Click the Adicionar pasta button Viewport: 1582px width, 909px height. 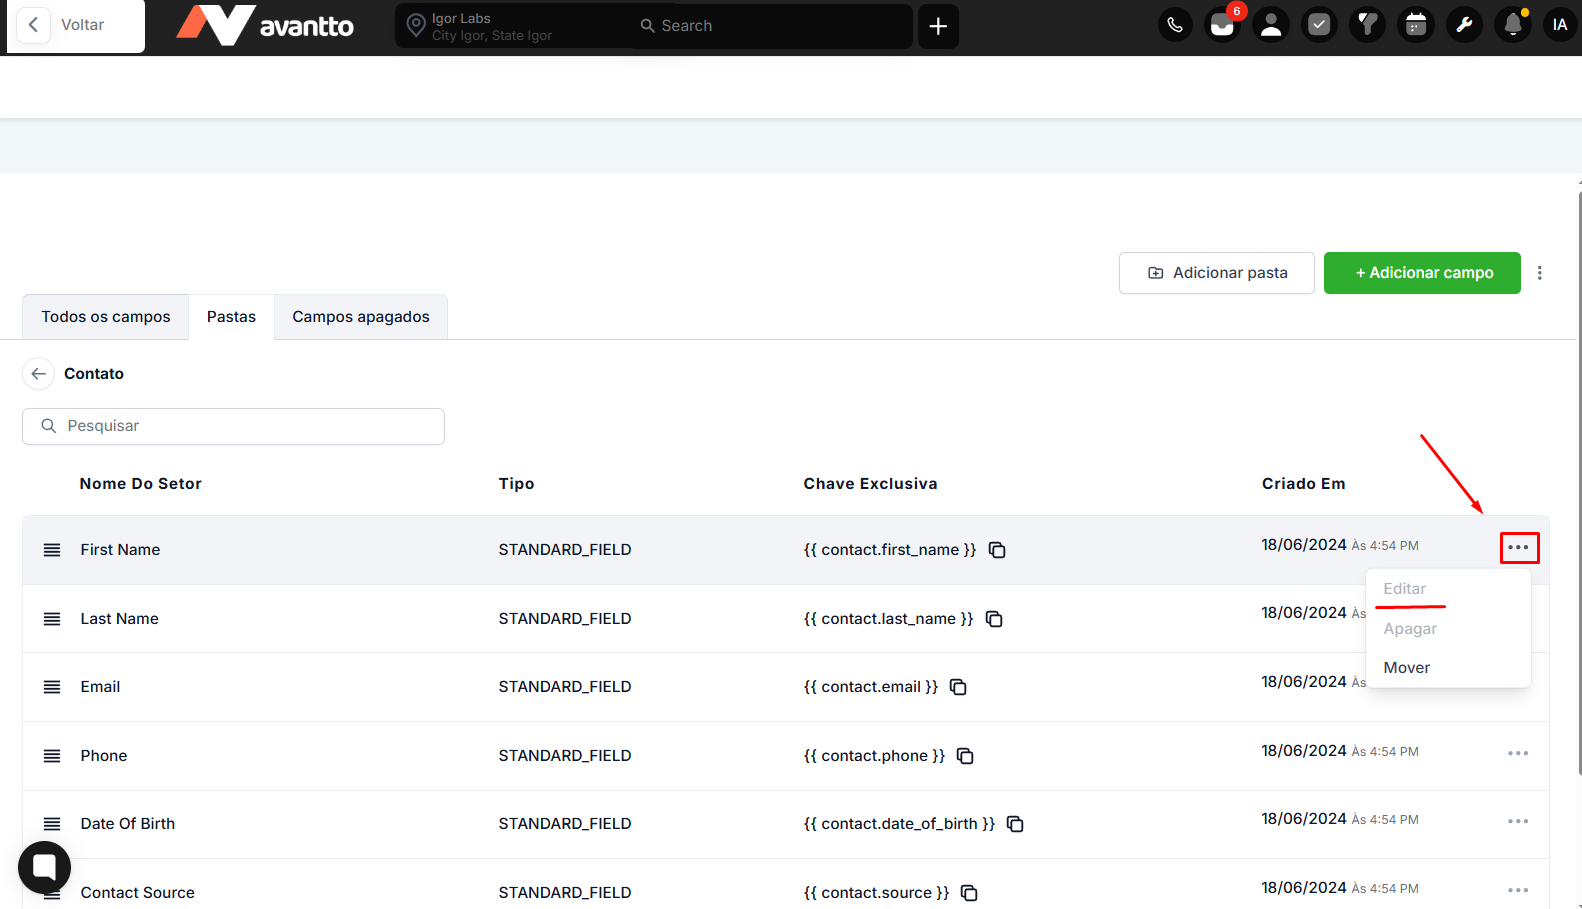[x=1217, y=273]
